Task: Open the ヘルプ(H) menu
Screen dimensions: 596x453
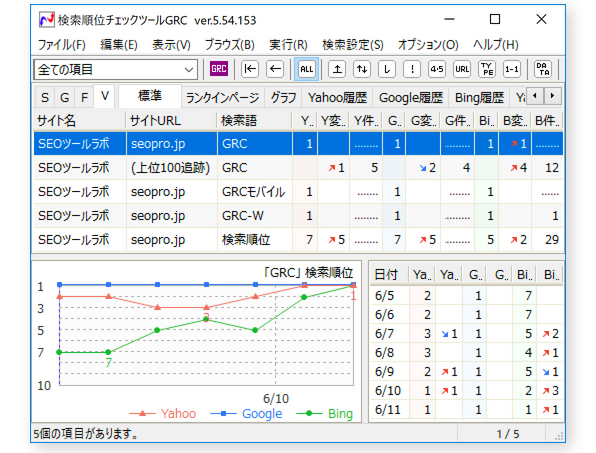Action: pyautogui.click(x=496, y=45)
